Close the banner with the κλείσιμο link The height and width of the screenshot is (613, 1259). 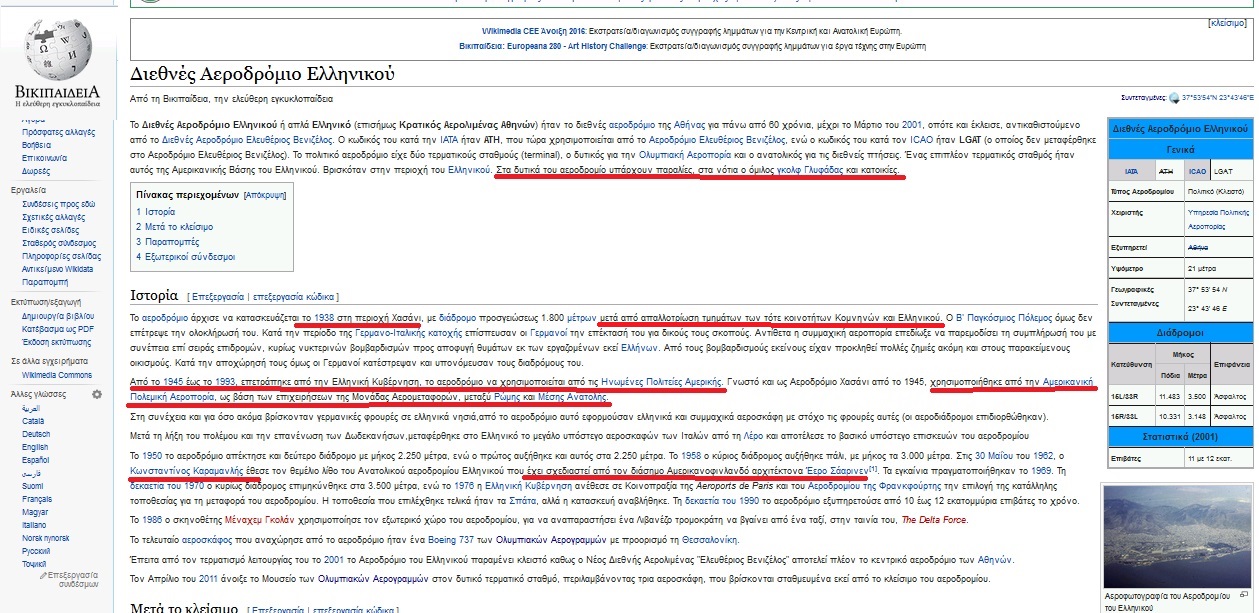tap(1227, 22)
